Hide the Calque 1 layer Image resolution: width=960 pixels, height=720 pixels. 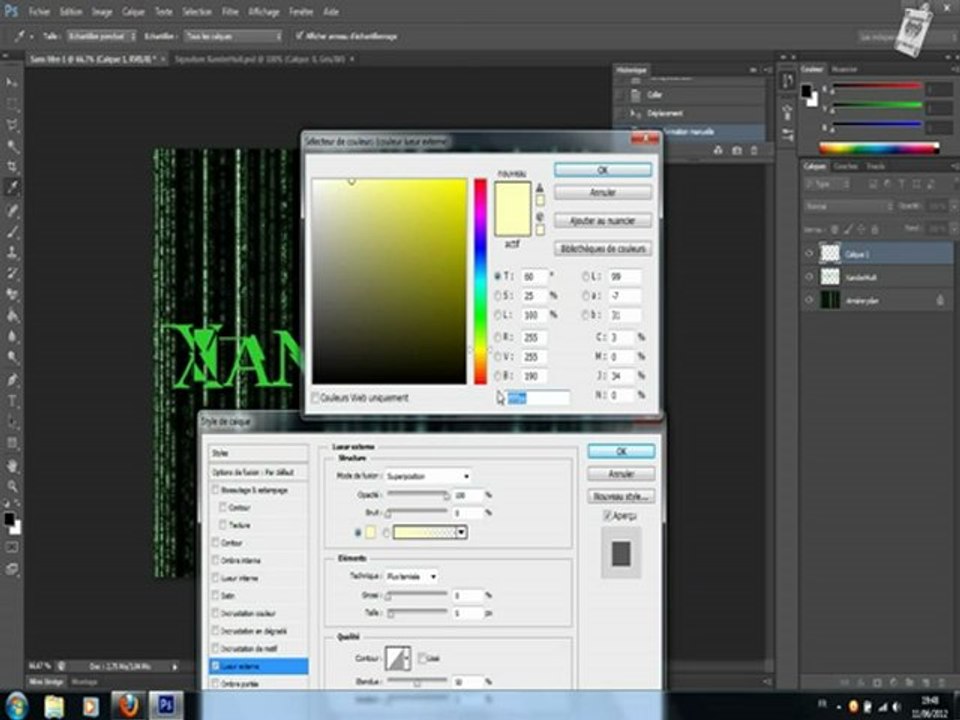point(809,253)
